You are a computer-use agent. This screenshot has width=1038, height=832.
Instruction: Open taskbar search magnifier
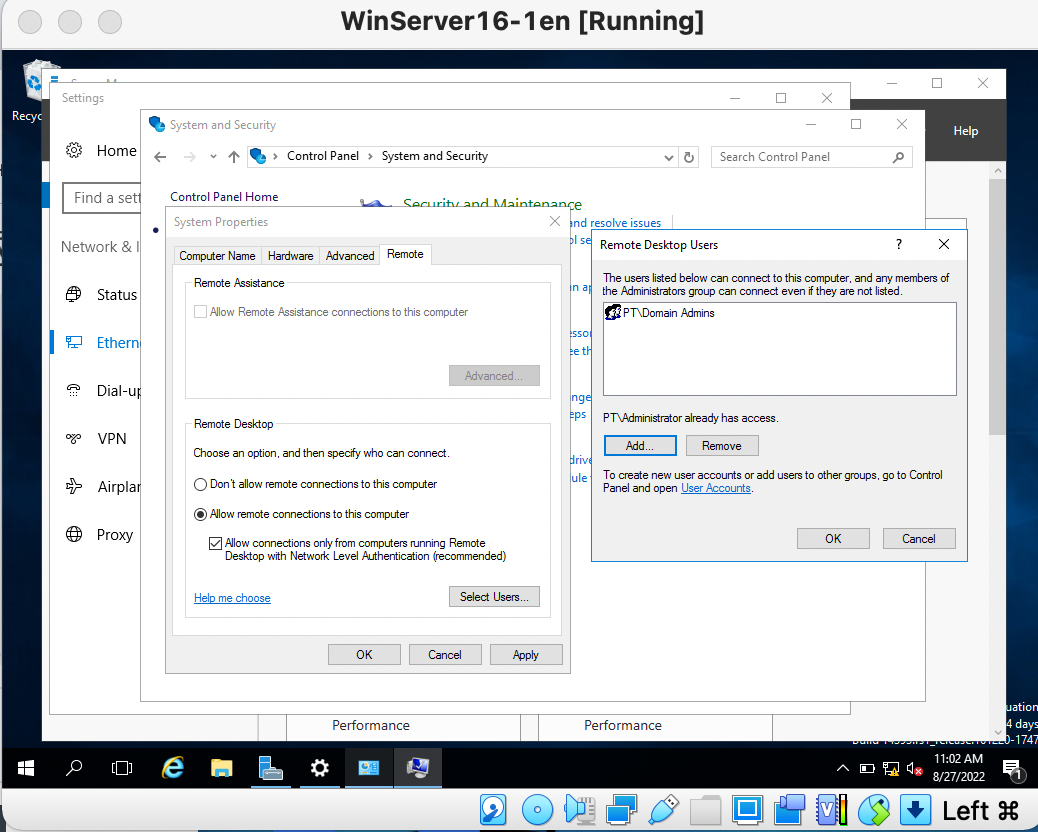(x=73, y=768)
